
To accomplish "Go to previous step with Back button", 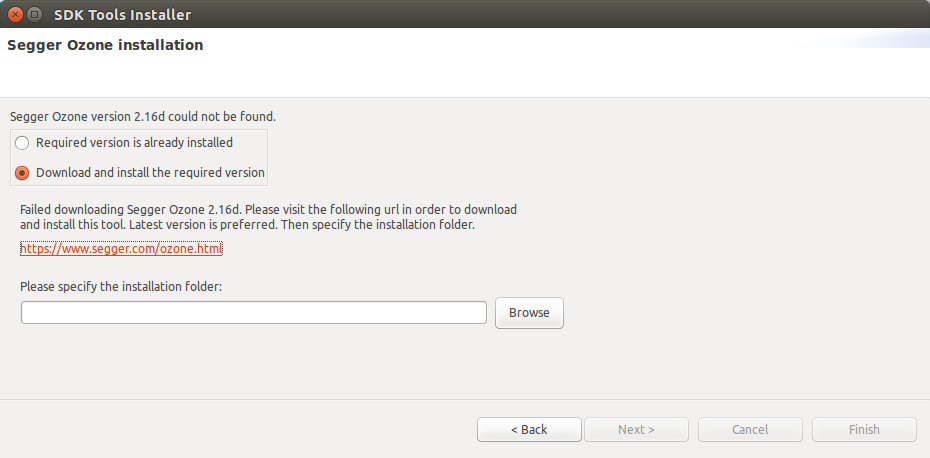I will click(529, 430).
